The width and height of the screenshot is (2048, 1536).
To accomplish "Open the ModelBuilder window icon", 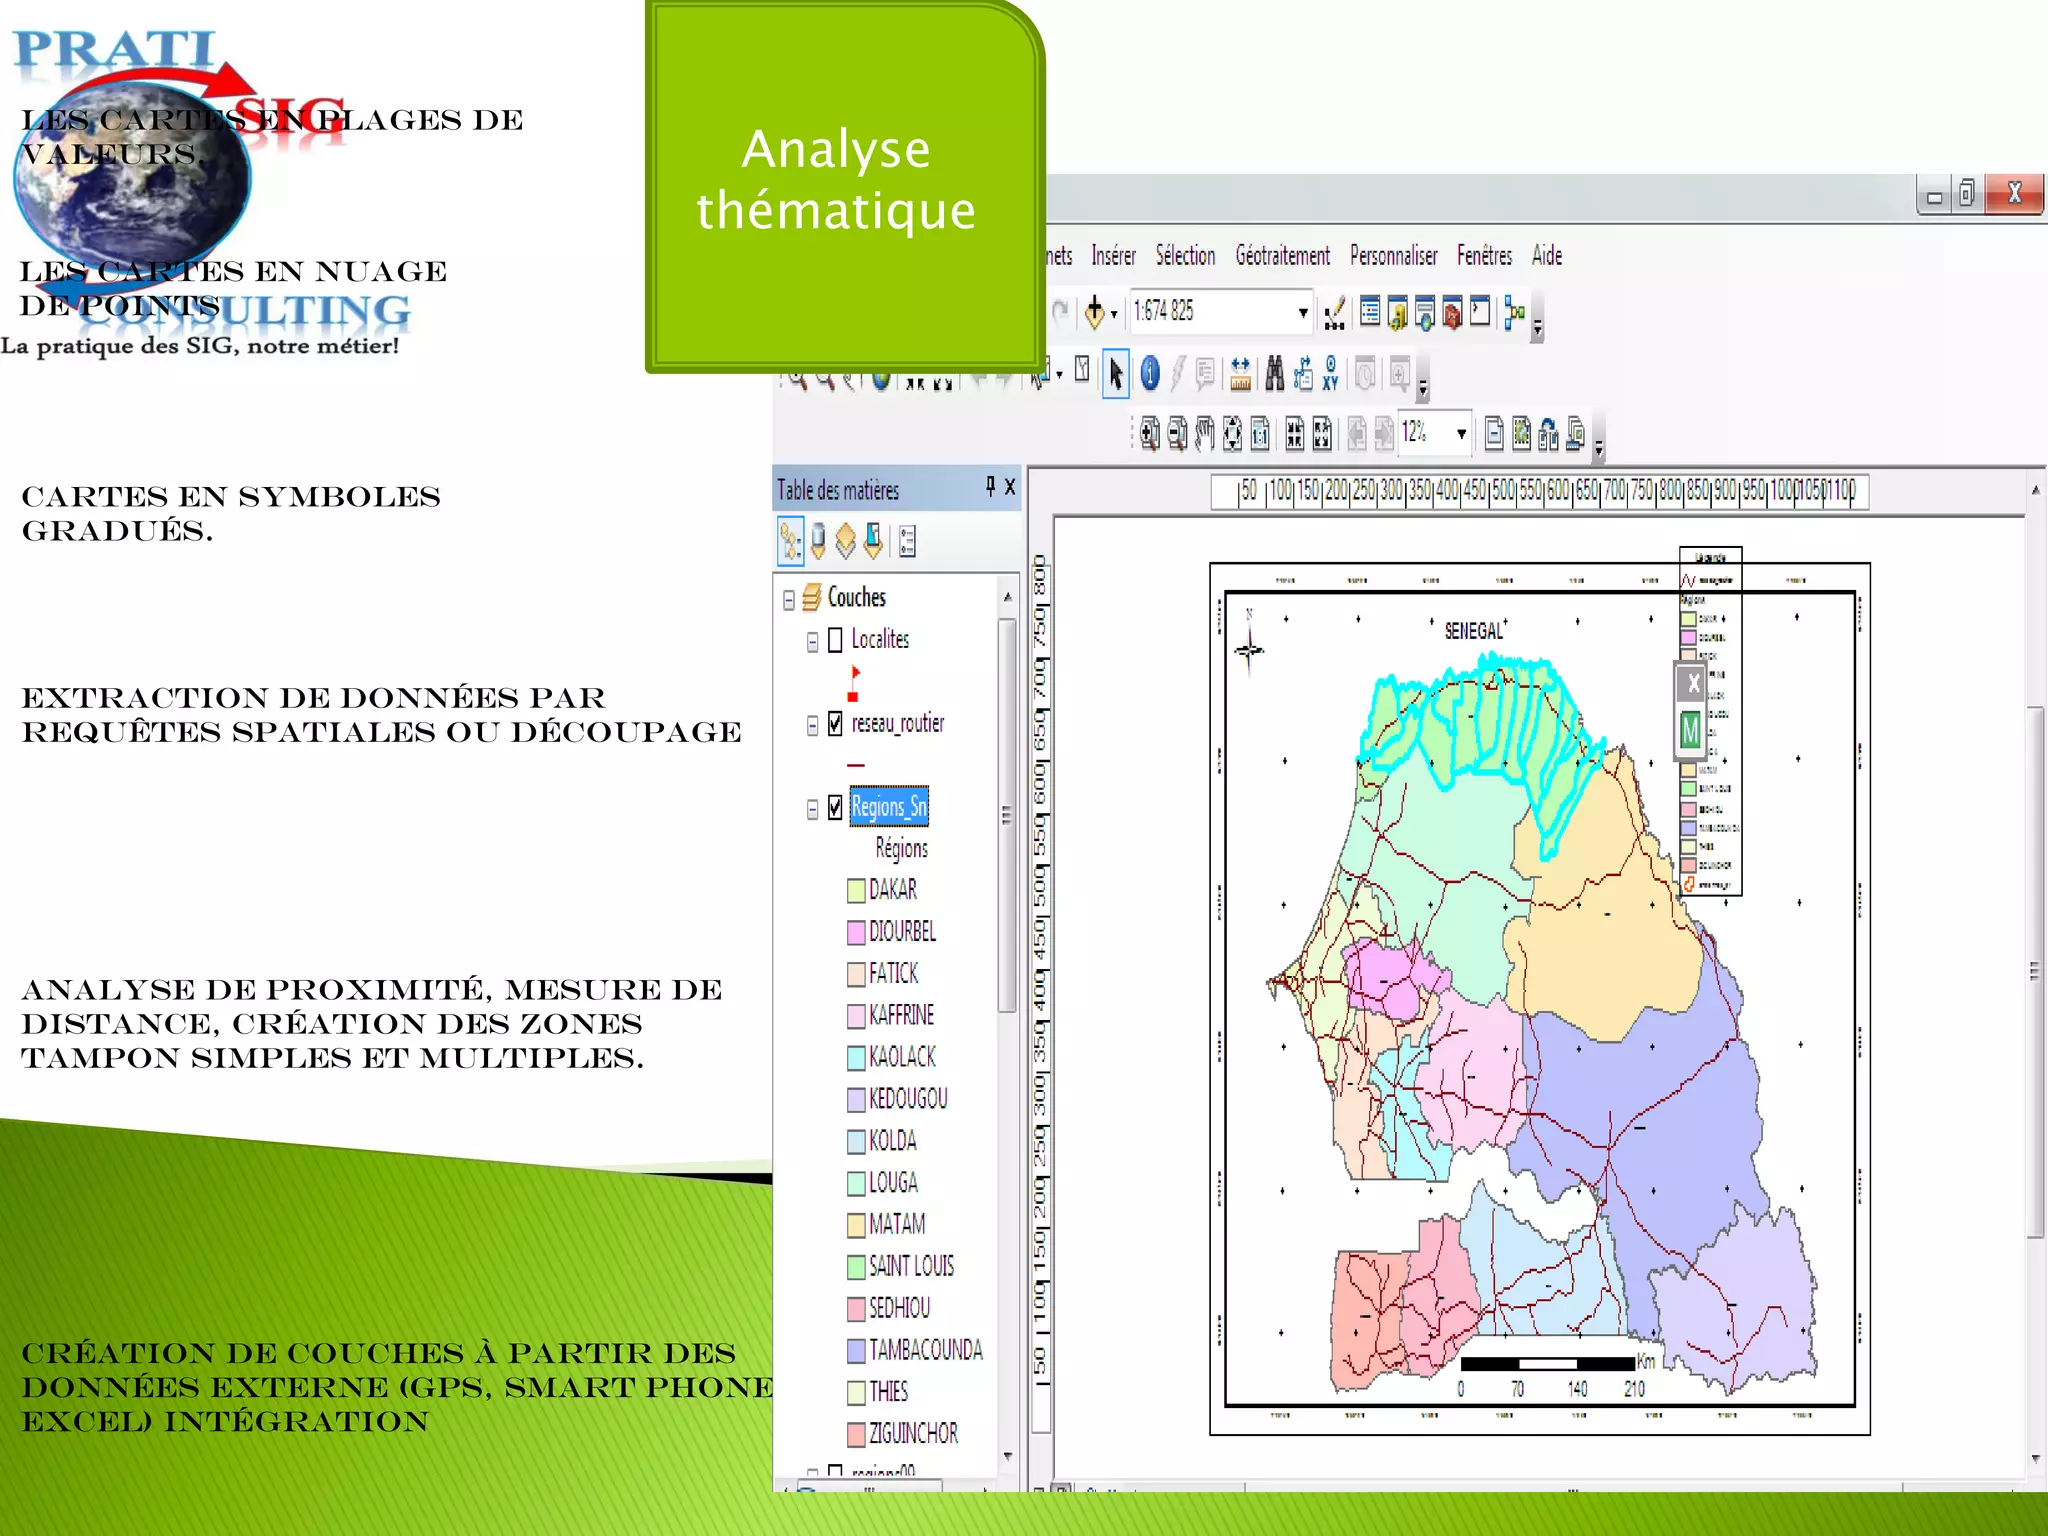I will (1514, 314).
